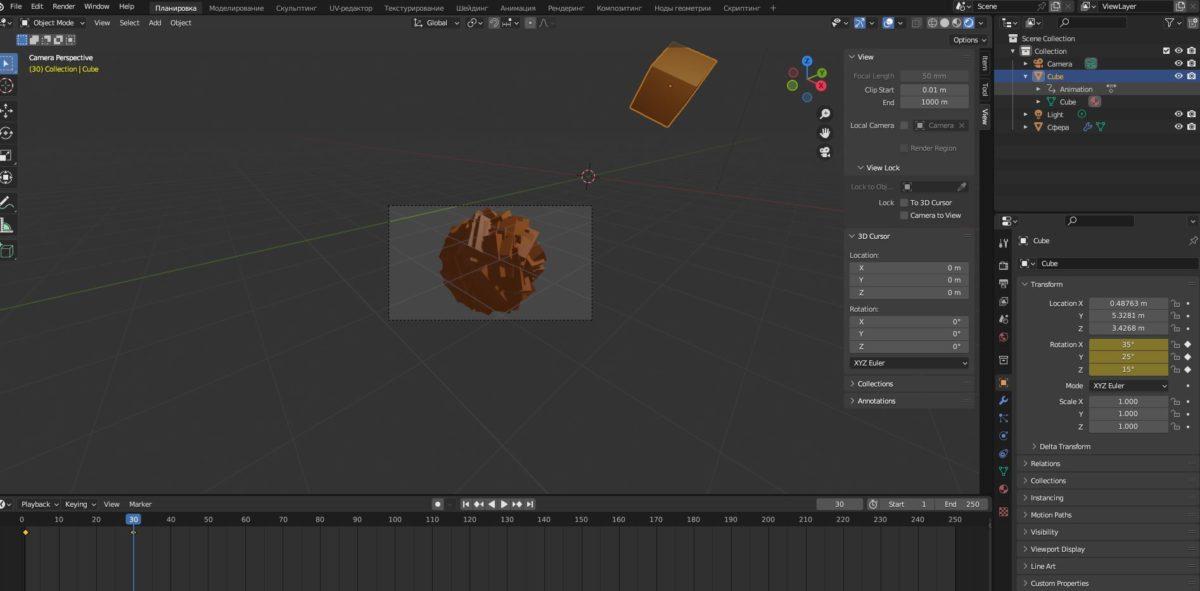Enable Lock To 3D Cursor checkbox
The height and width of the screenshot is (591, 1200).
(904, 202)
